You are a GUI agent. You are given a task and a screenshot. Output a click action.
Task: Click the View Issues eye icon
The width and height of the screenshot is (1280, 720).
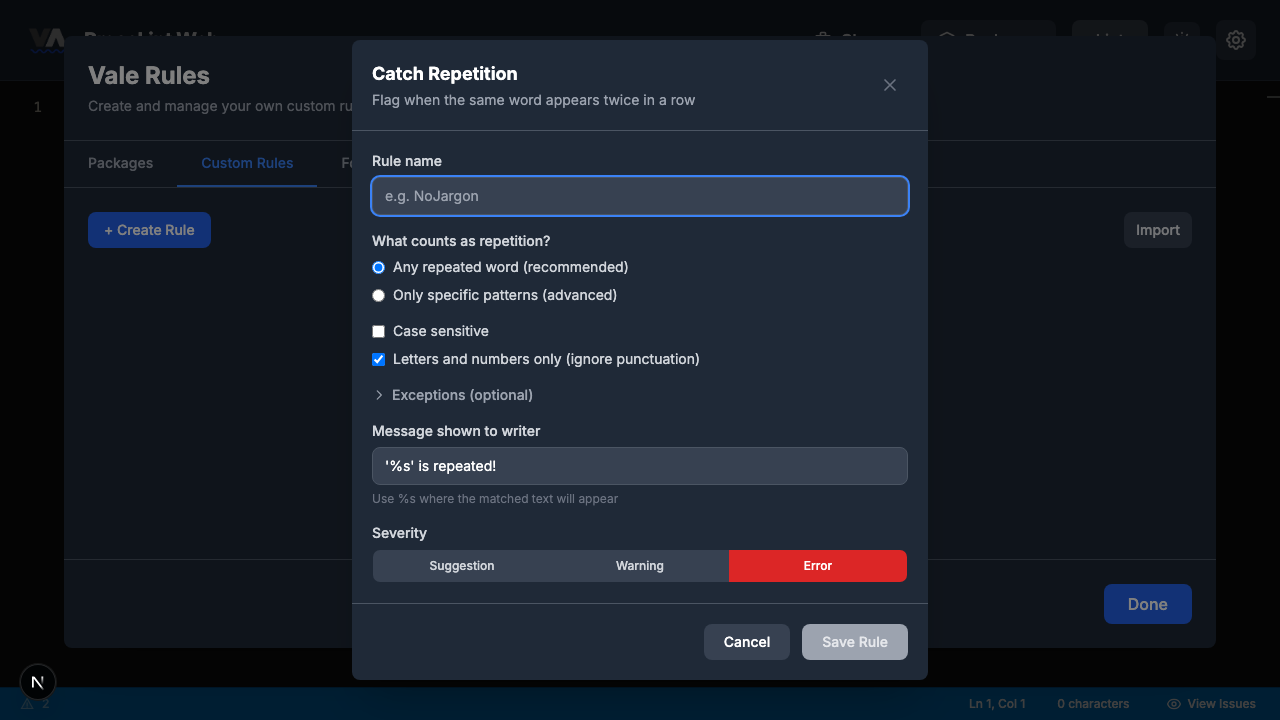click(x=1172, y=703)
